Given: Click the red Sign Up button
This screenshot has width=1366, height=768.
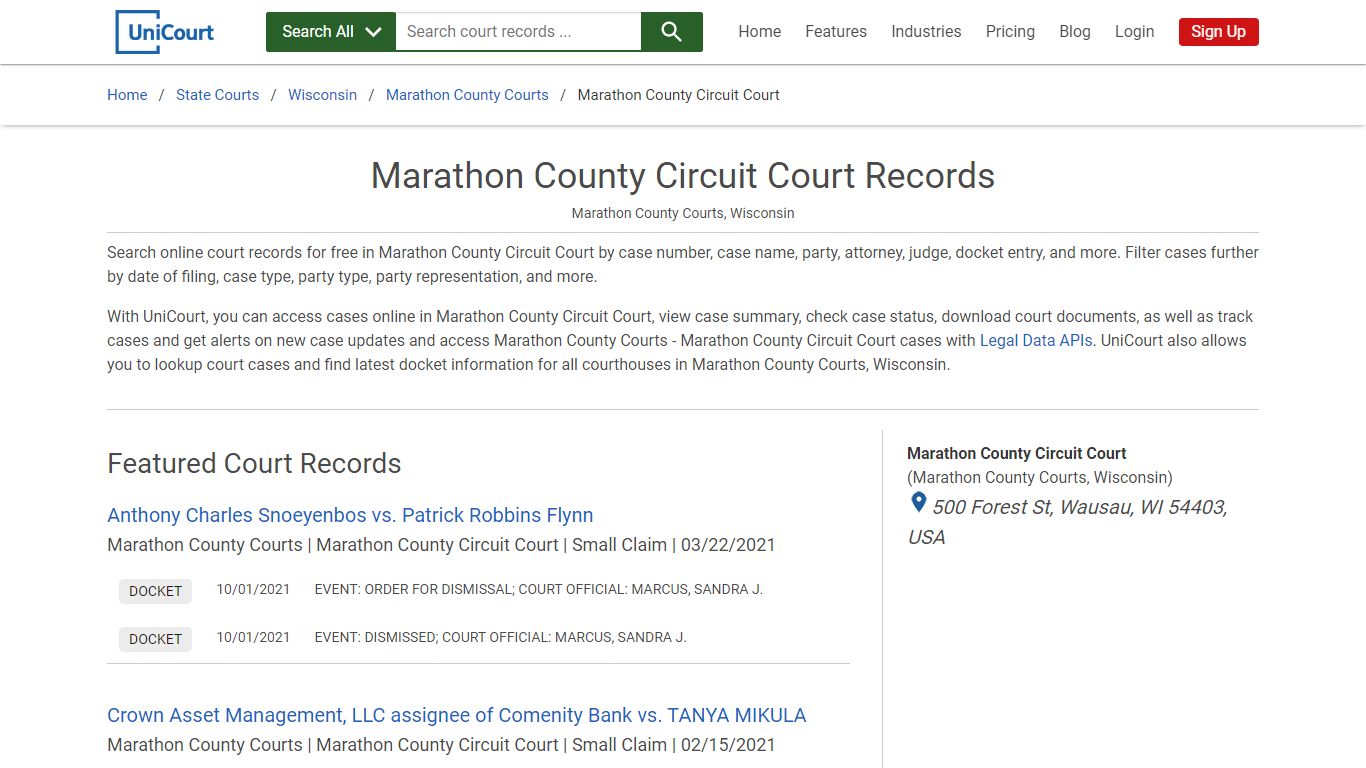Looking at the screenshot, I should pos(1218,32).
